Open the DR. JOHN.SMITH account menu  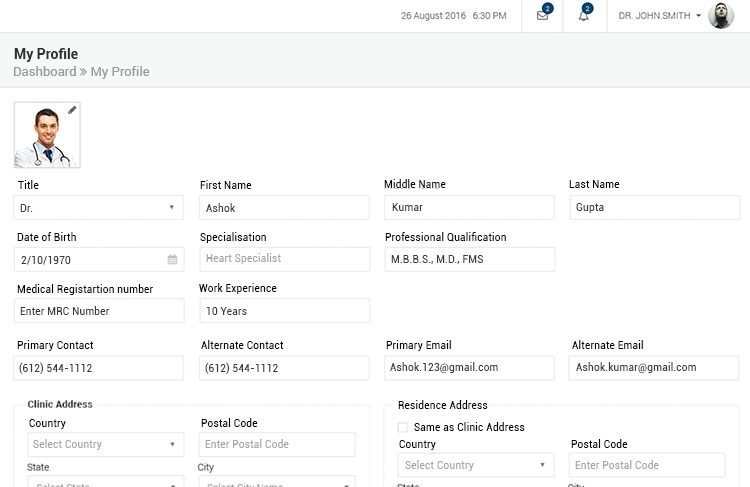click(660, 15)
